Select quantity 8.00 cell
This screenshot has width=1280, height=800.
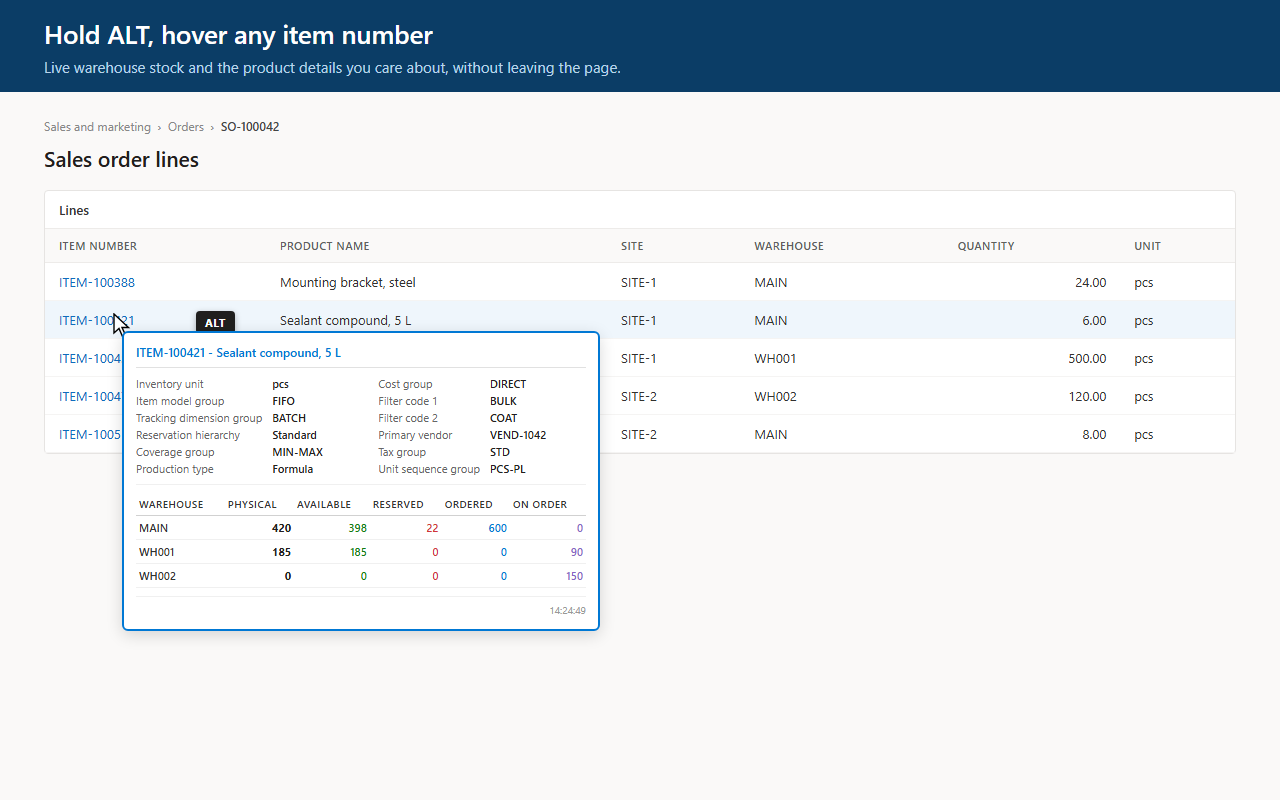[x=1094, y=435]
